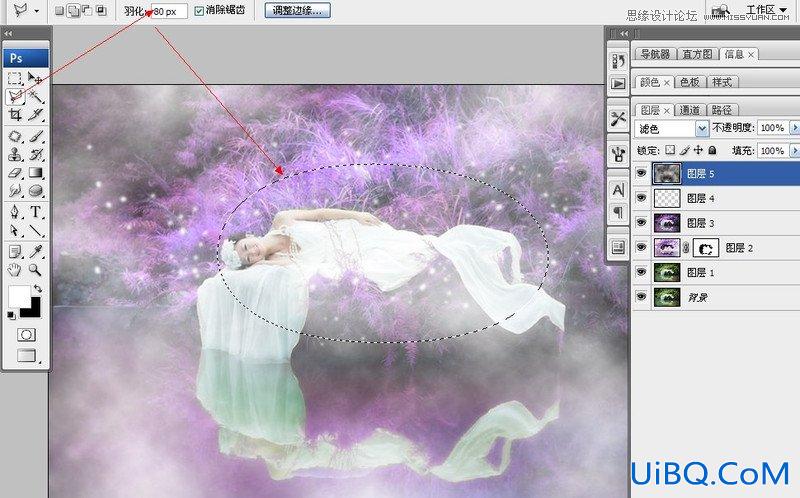Hide layer 图层 3
This screenshot has height=498, width=800.
coord(641,222)
